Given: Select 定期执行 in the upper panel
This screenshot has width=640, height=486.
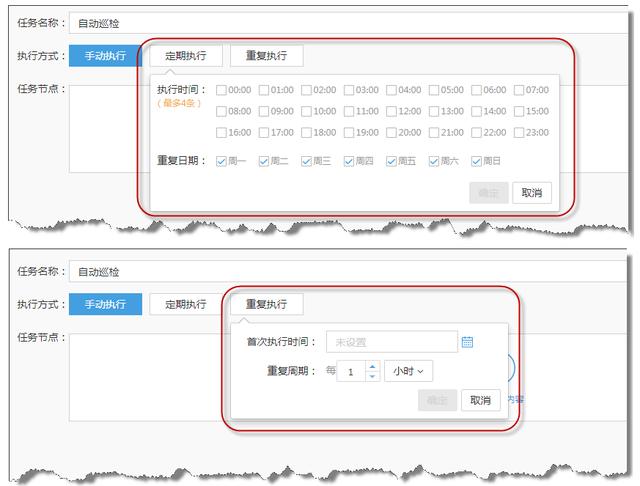Looking at the screenshot, I should click(x=186, y=55).
